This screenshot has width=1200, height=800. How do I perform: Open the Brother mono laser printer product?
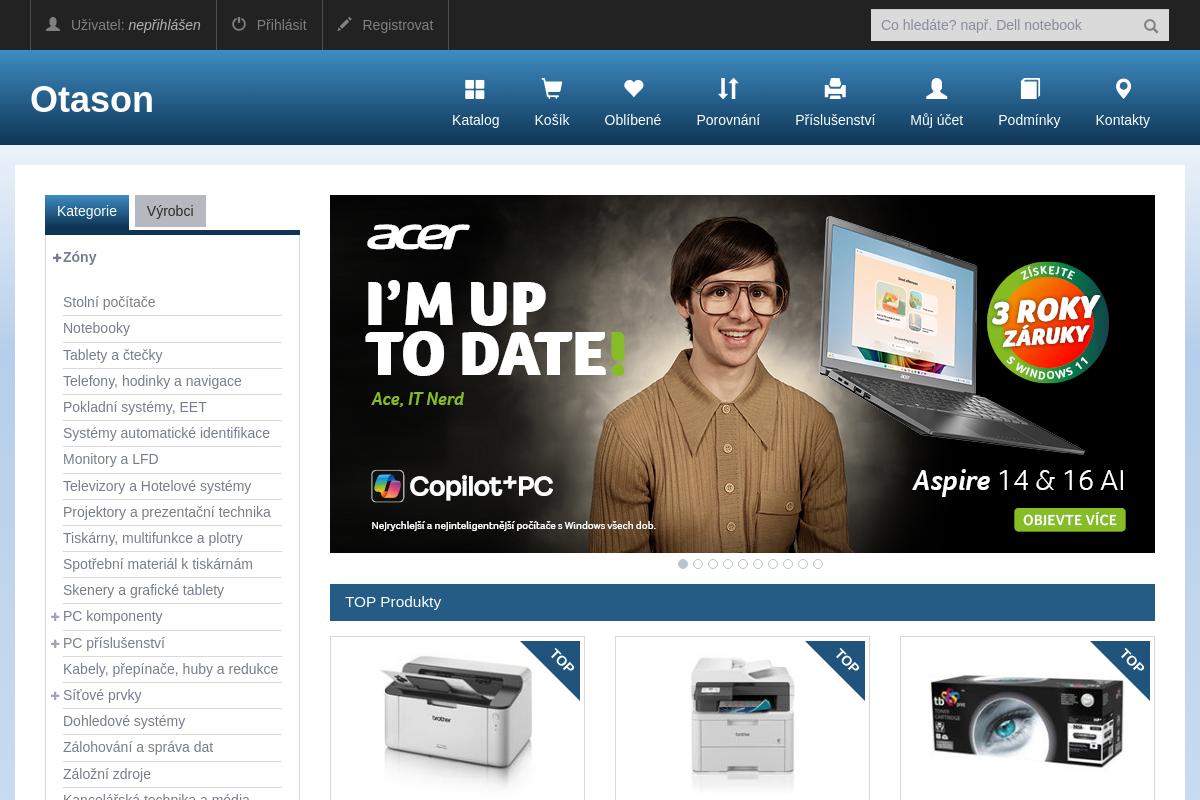(x=457, y=718)
